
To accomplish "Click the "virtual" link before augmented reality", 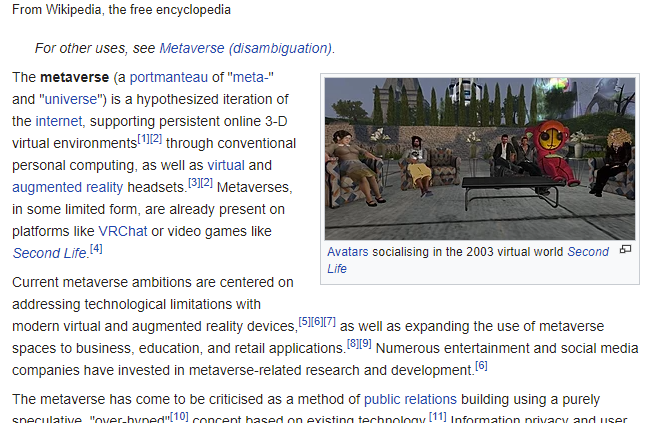I will pyautogui.click(x=225, y=165).
